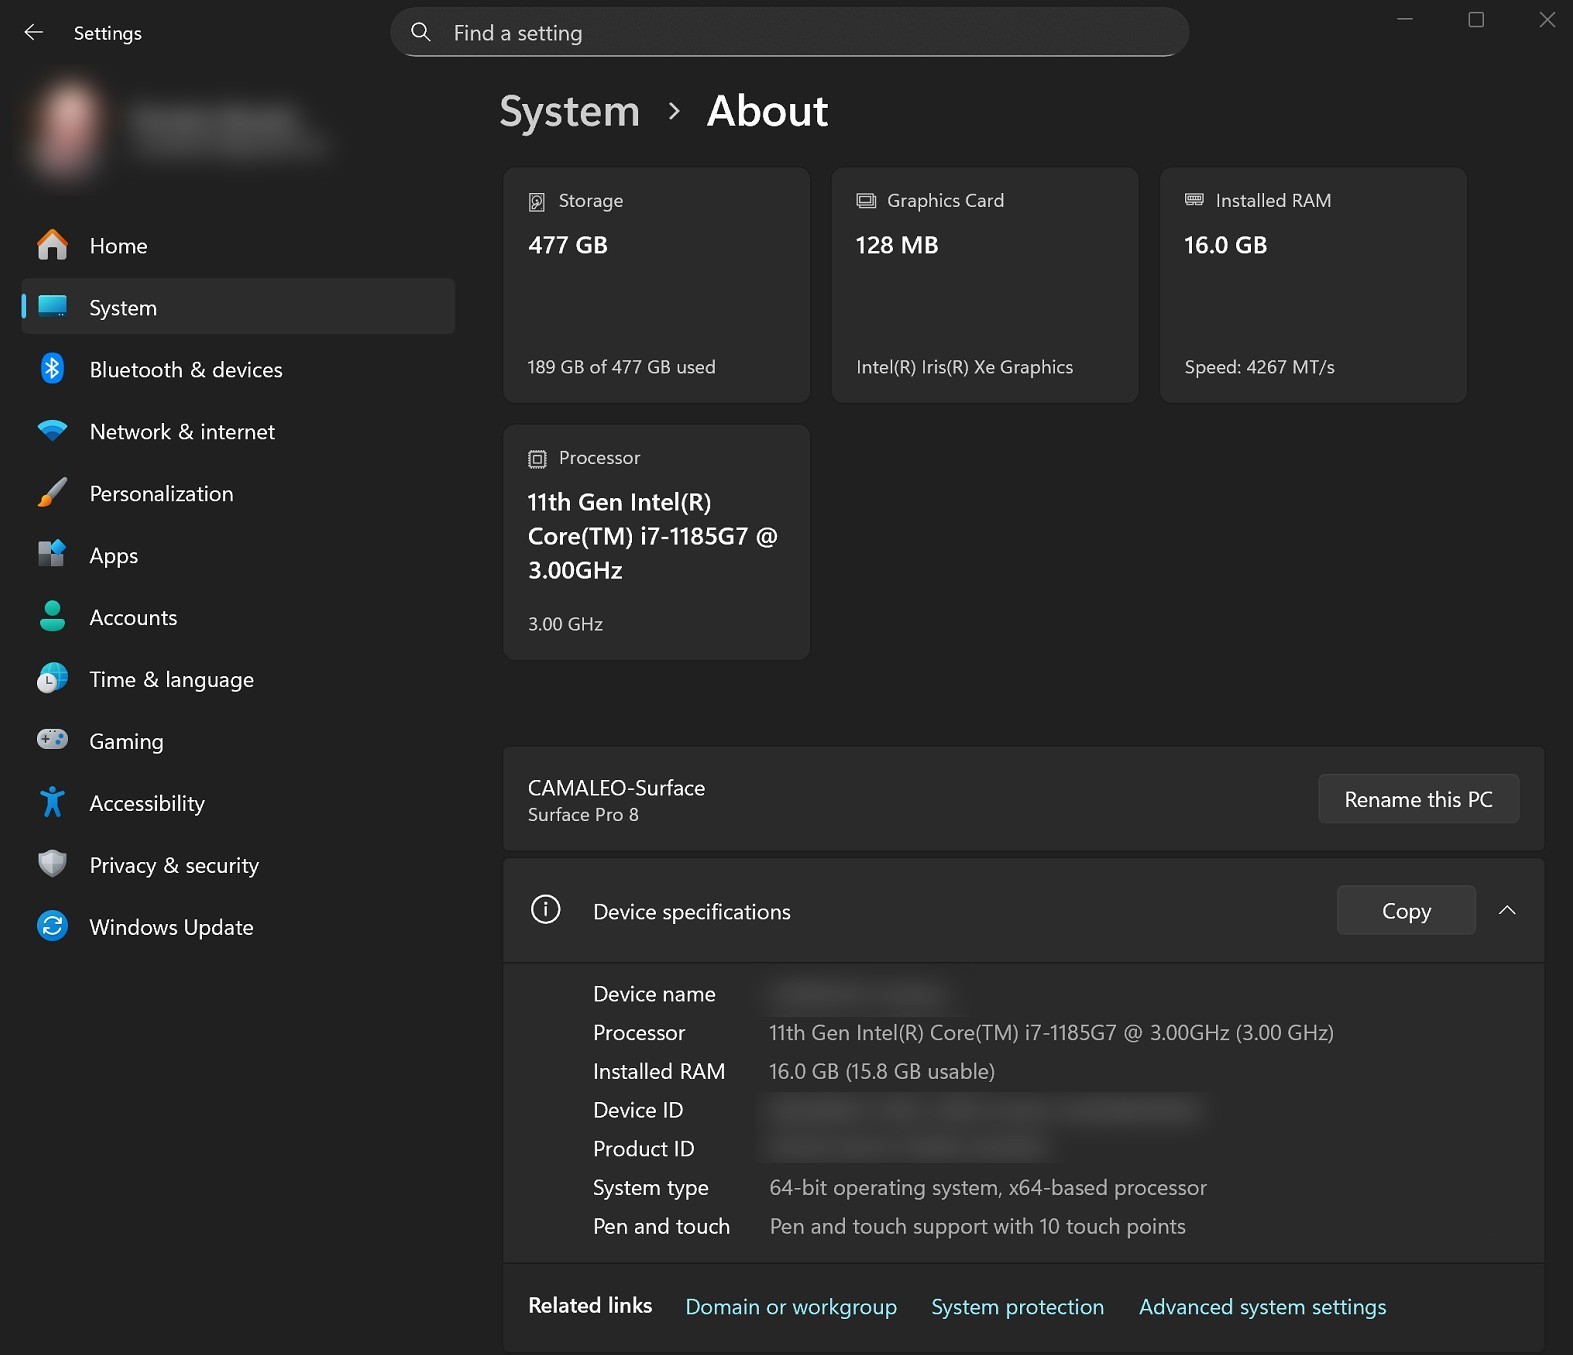Open the Accessibility figure icon

(x=52, y=803)
